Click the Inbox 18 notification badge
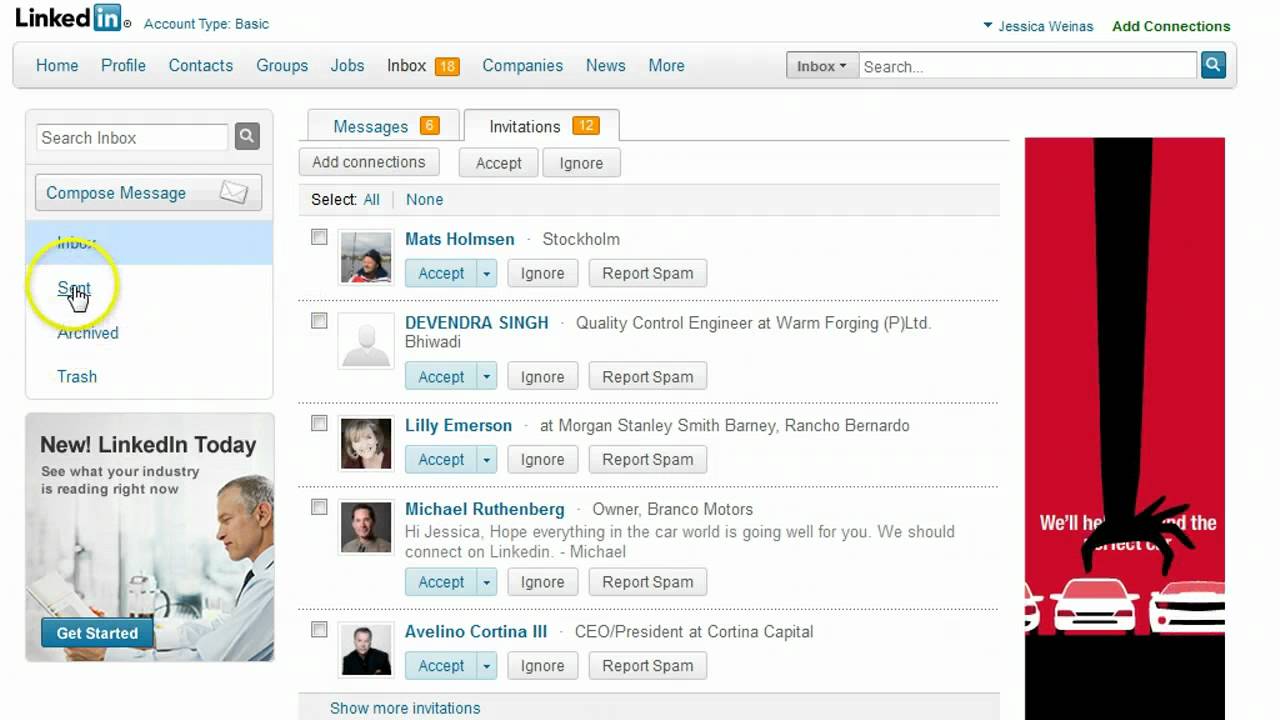 click(447, 66)
